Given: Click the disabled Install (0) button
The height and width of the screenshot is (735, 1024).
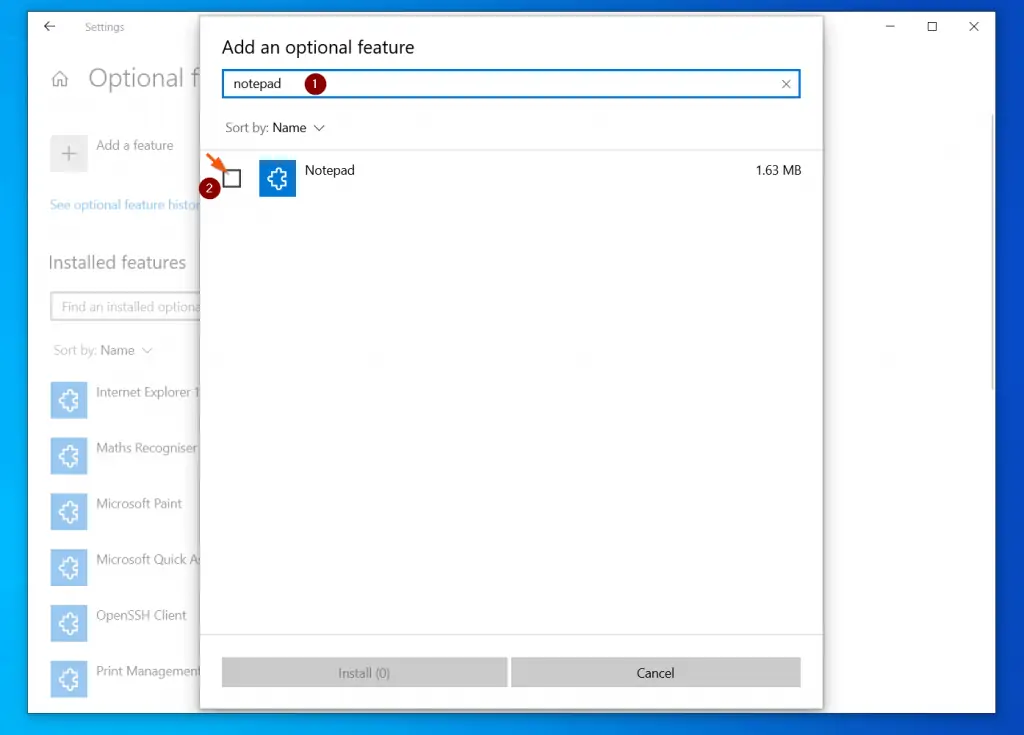Looking at the screenshot, I should [364, 672].
